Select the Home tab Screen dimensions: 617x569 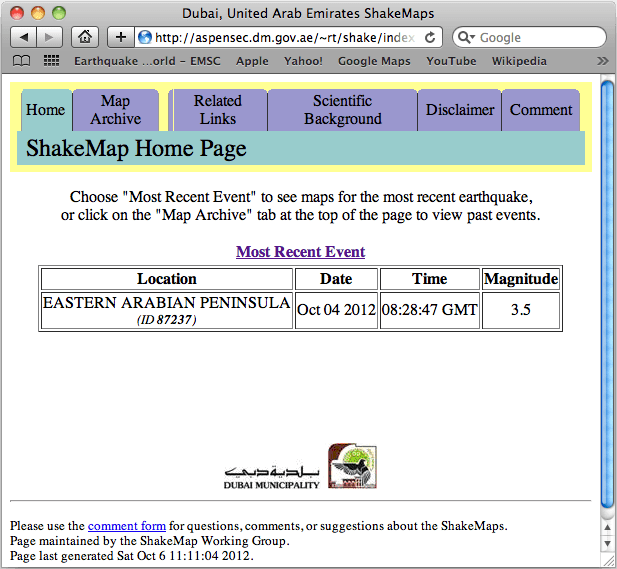tap(46, 110)
